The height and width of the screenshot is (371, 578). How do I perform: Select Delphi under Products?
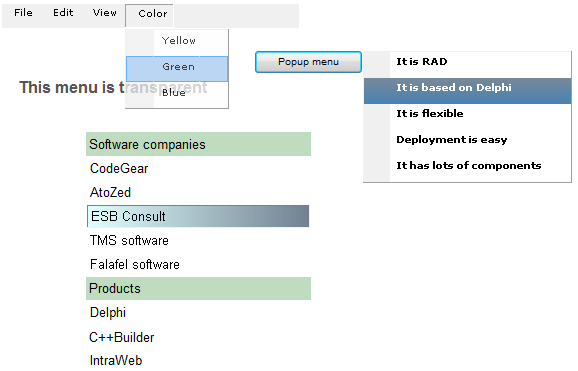click(198, 313)
